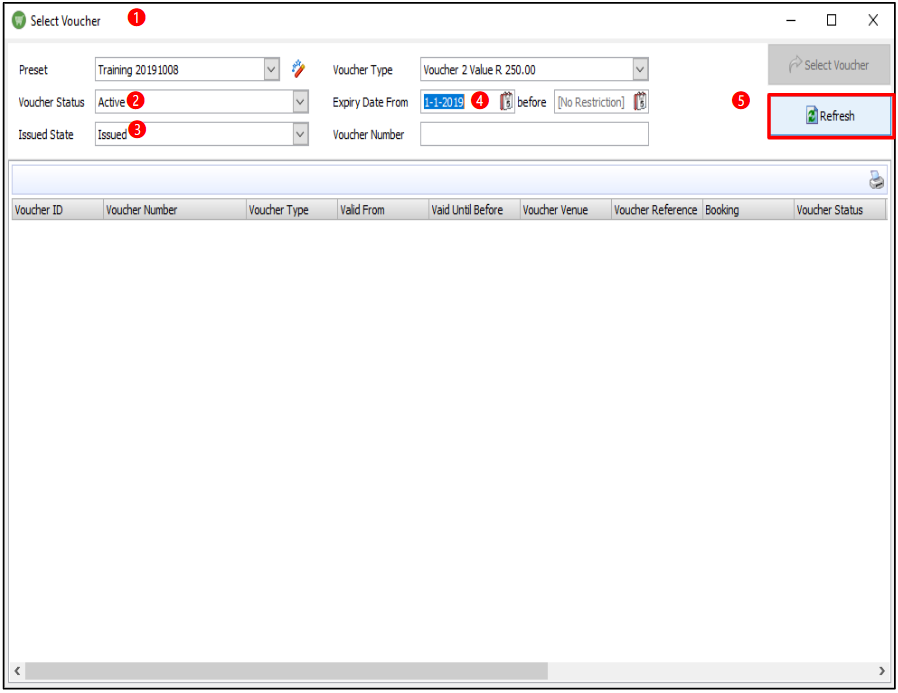This screenshot has width=898, height=693.
Task: Click the Voucher 2 Value R 250.00 text
Action: (479, 69)
